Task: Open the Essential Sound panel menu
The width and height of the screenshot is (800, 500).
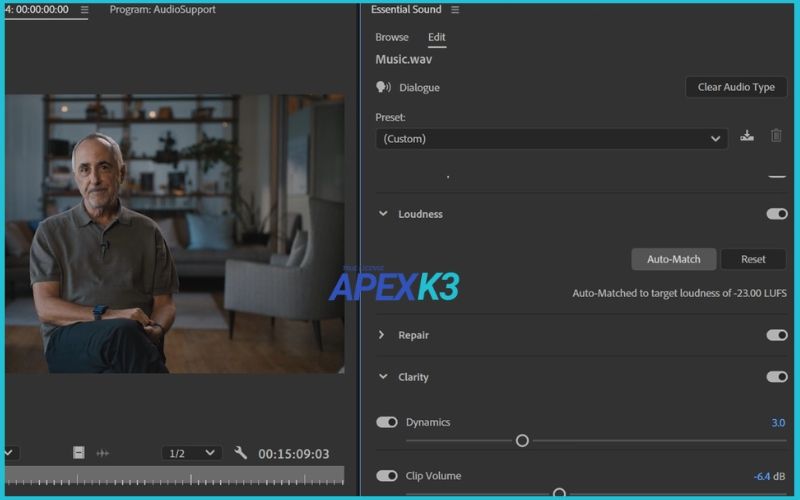Action: [456, 10]
